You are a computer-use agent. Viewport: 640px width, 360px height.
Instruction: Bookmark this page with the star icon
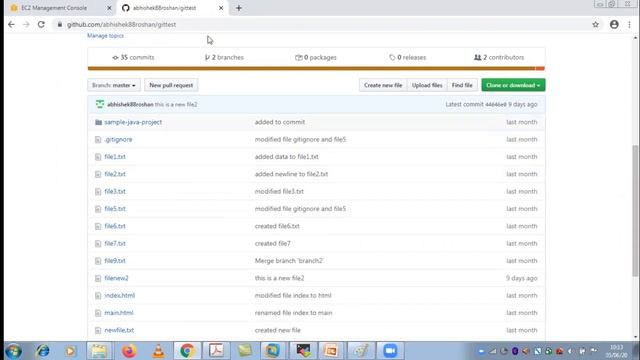pos(596,24)
